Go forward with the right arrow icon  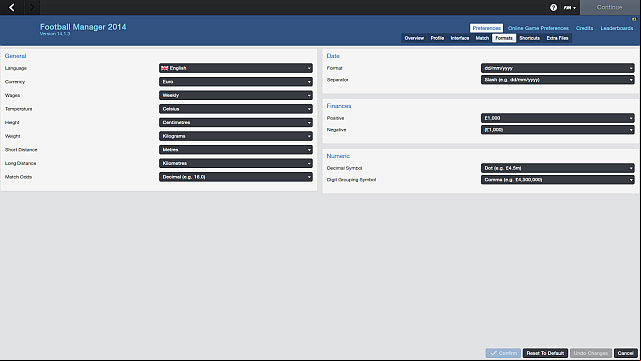32,7
